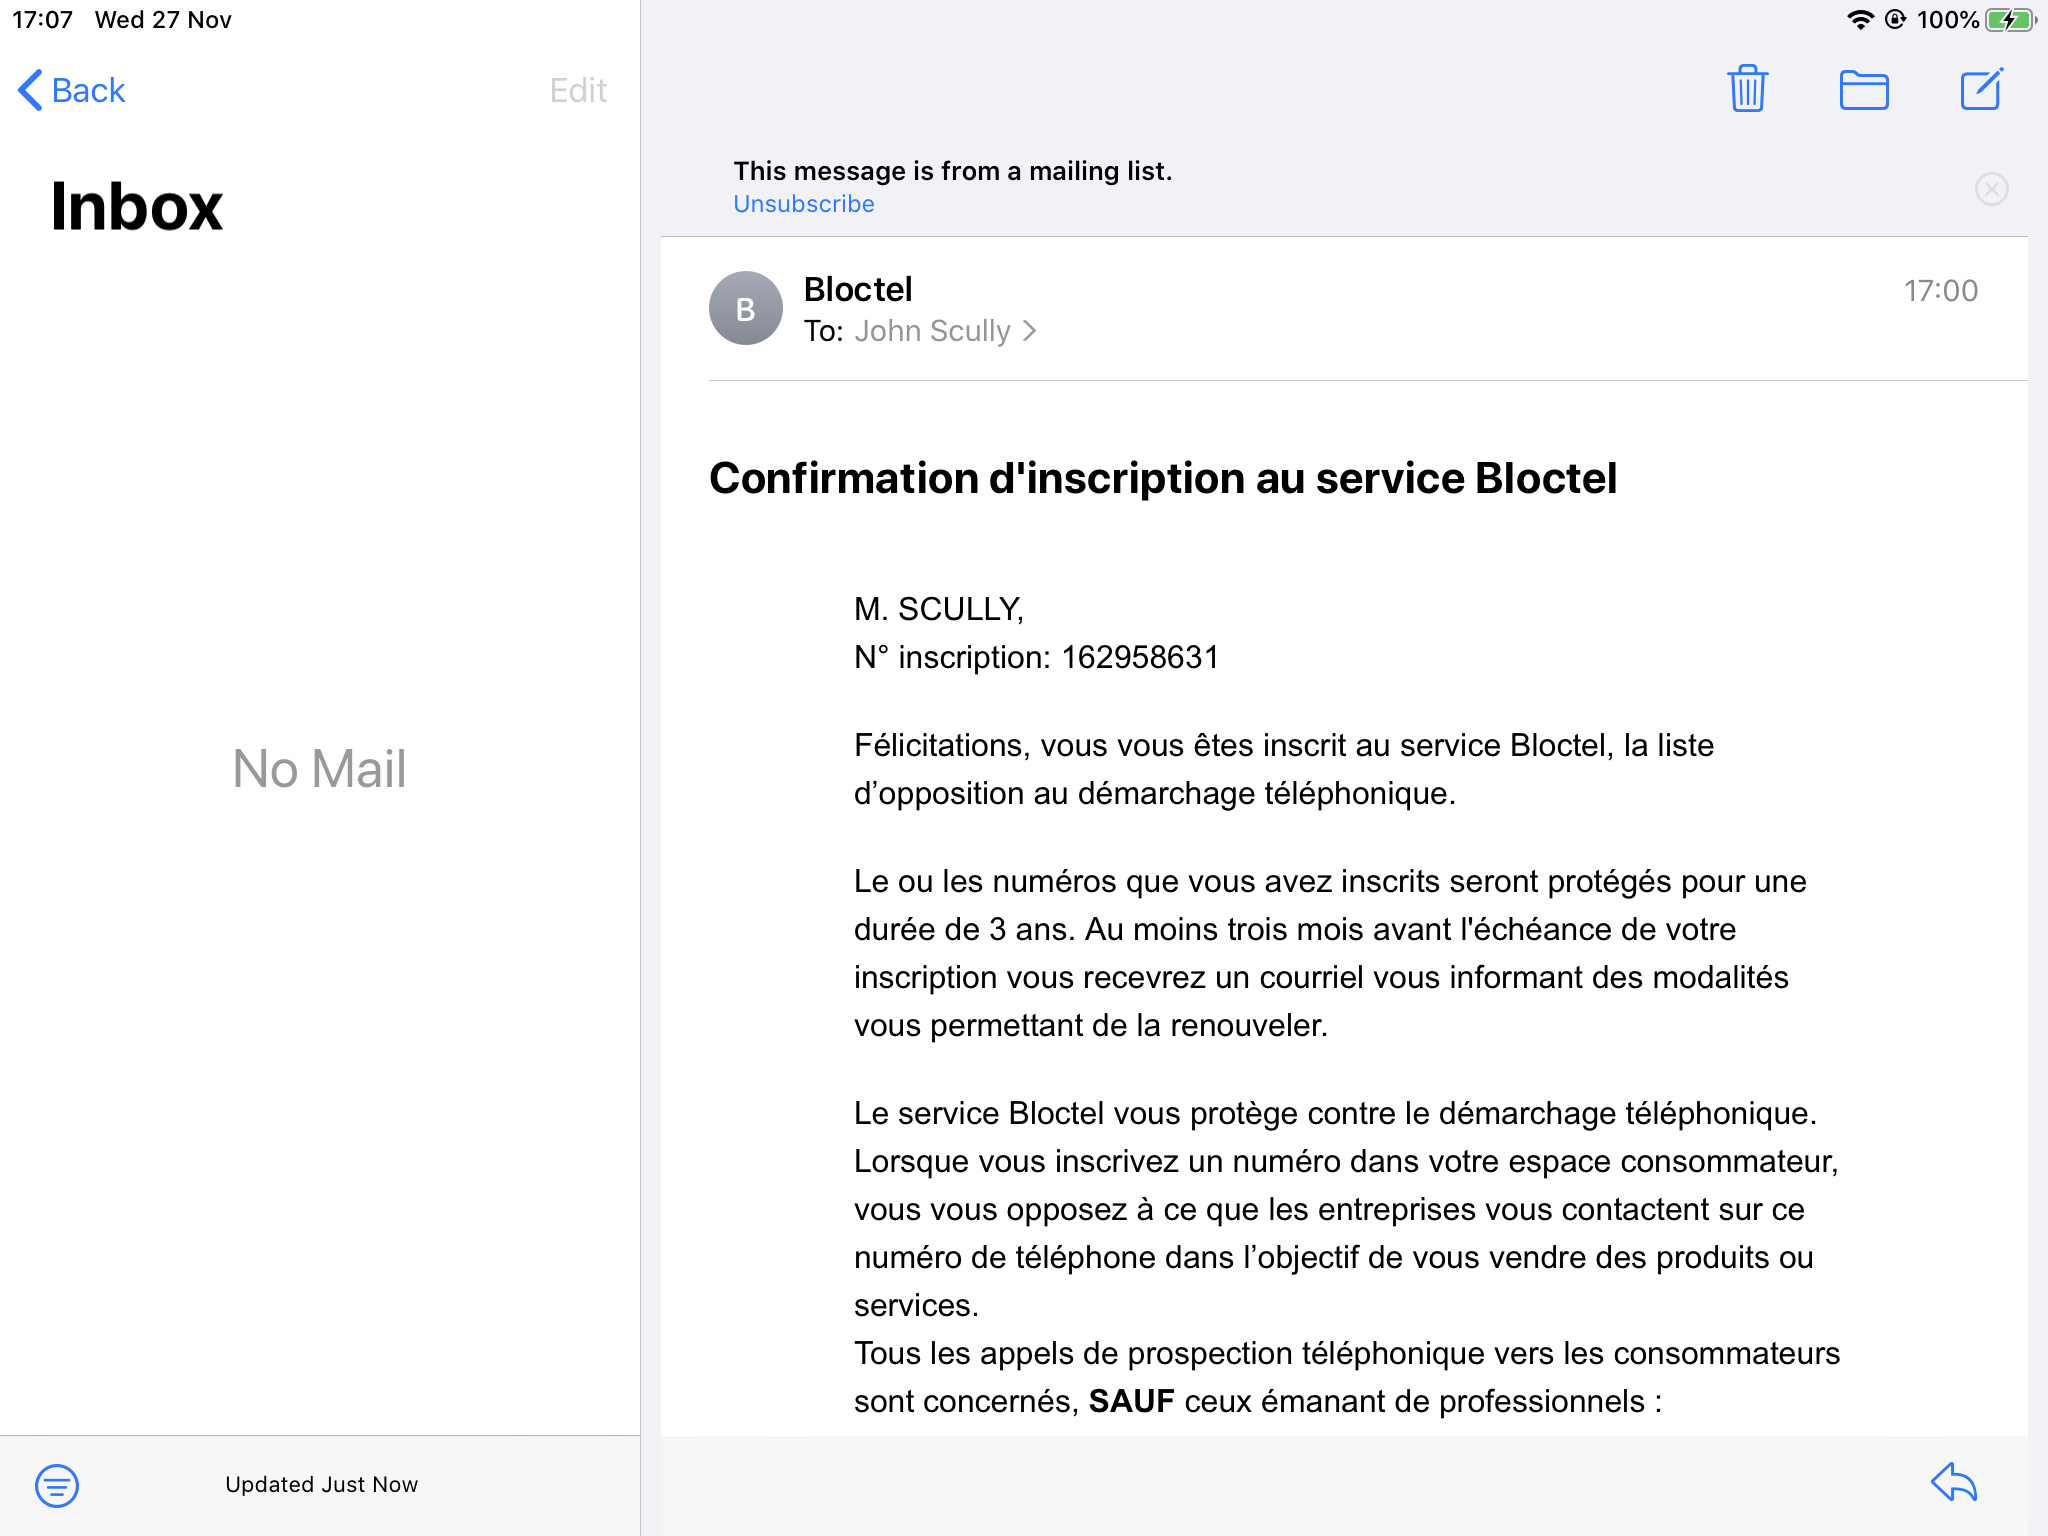This screenshot has width=2048, height=1536.
Task: Toggle the inbox filter icon
Action: coord(57,1485)
